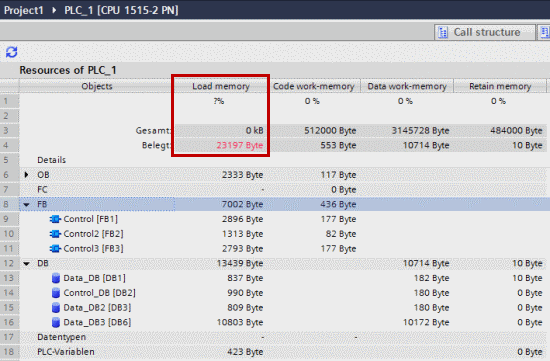
Task: Click the Control2 [FB2] block icon
Action: tap(55, 234)
